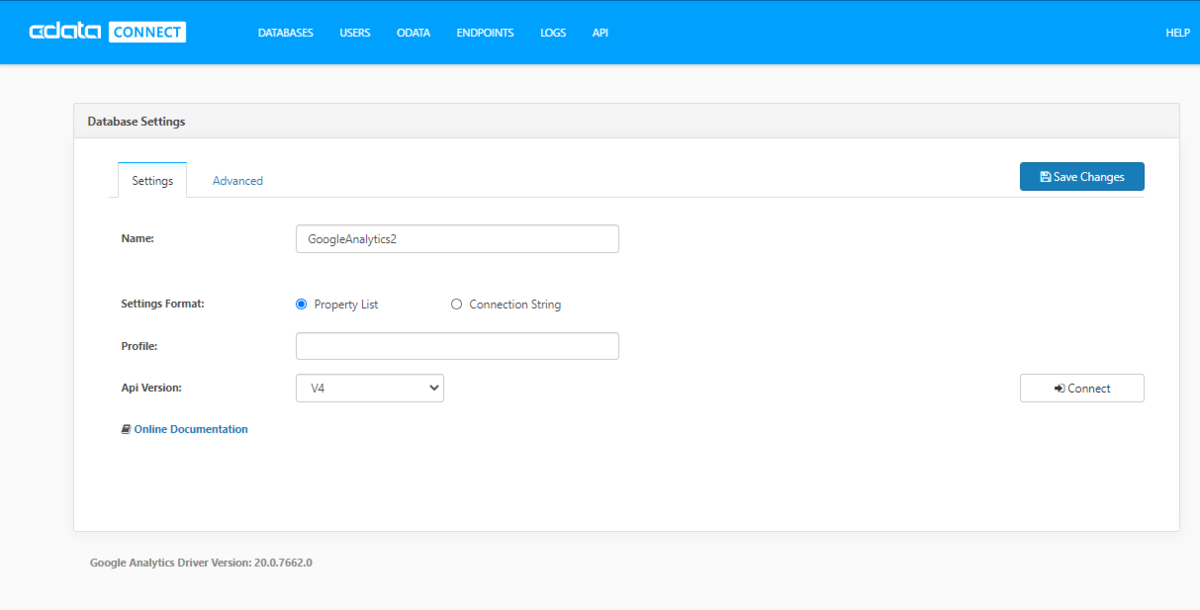Click the Google Analytics Driver Version text
The height and width of the screenshot is (610, 1200).
coord(201,562)
